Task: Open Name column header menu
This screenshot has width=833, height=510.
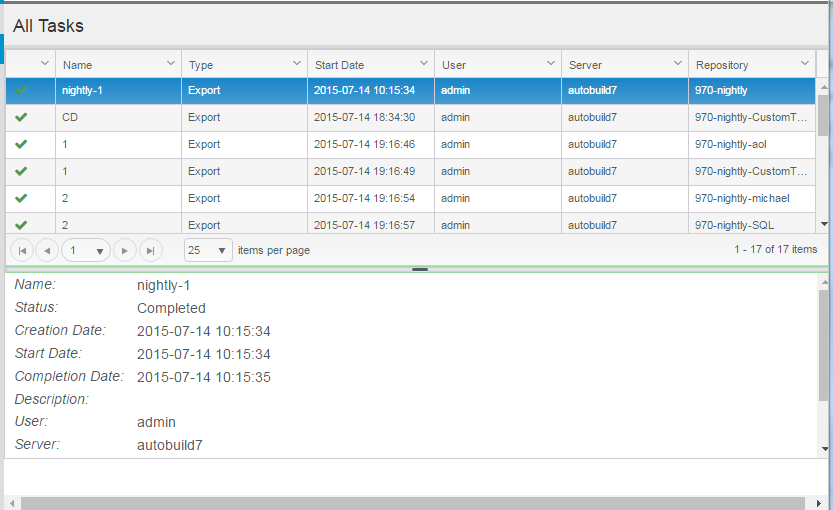Action: [x=171, y=63]
